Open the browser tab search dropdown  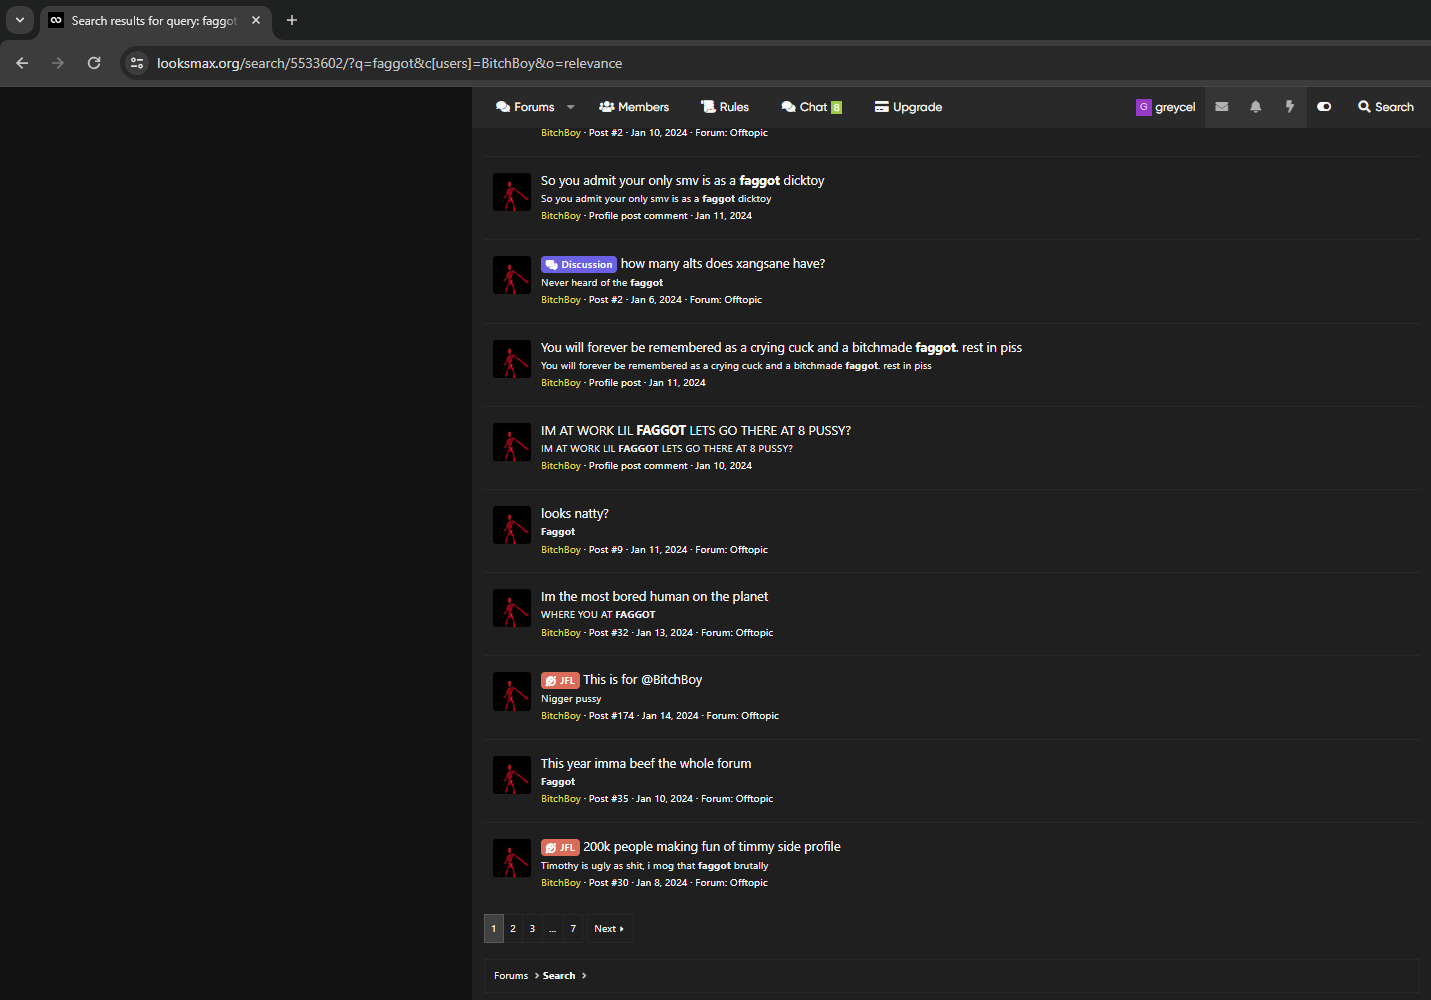coord(19,20)
